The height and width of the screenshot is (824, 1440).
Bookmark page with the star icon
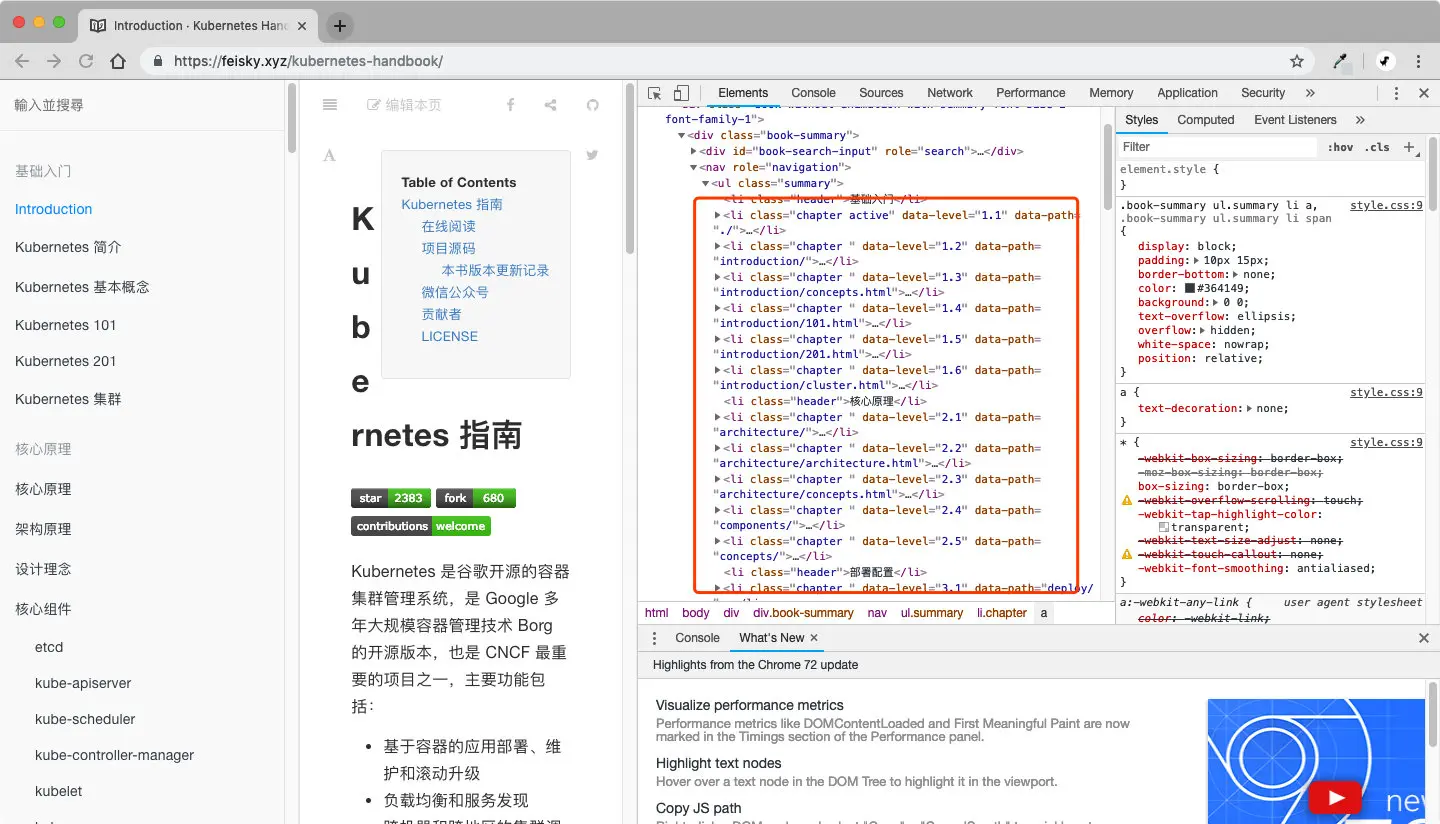click(1297, 61)
